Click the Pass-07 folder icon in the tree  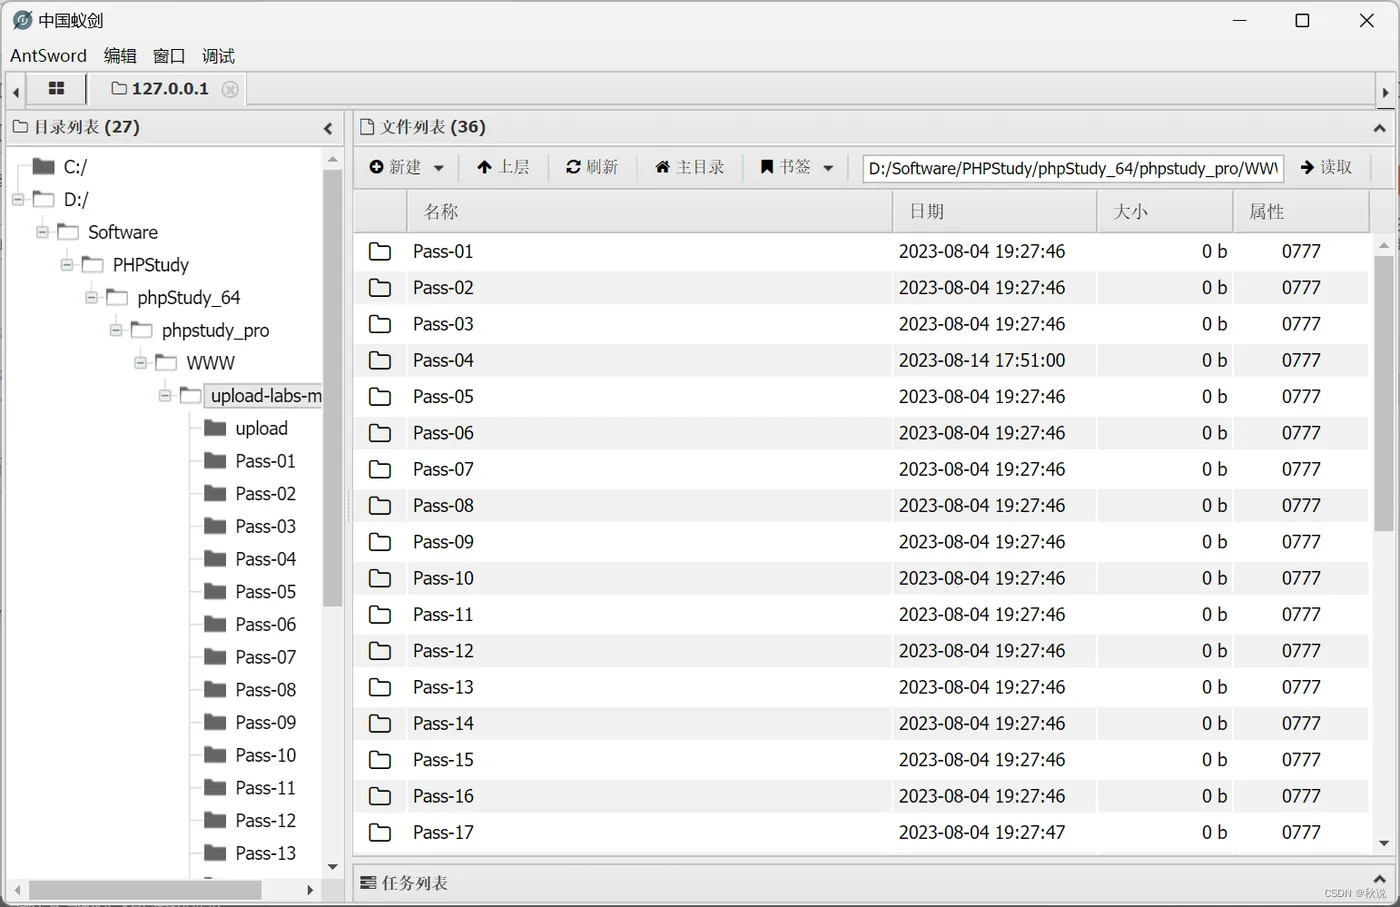pos(215,657)
